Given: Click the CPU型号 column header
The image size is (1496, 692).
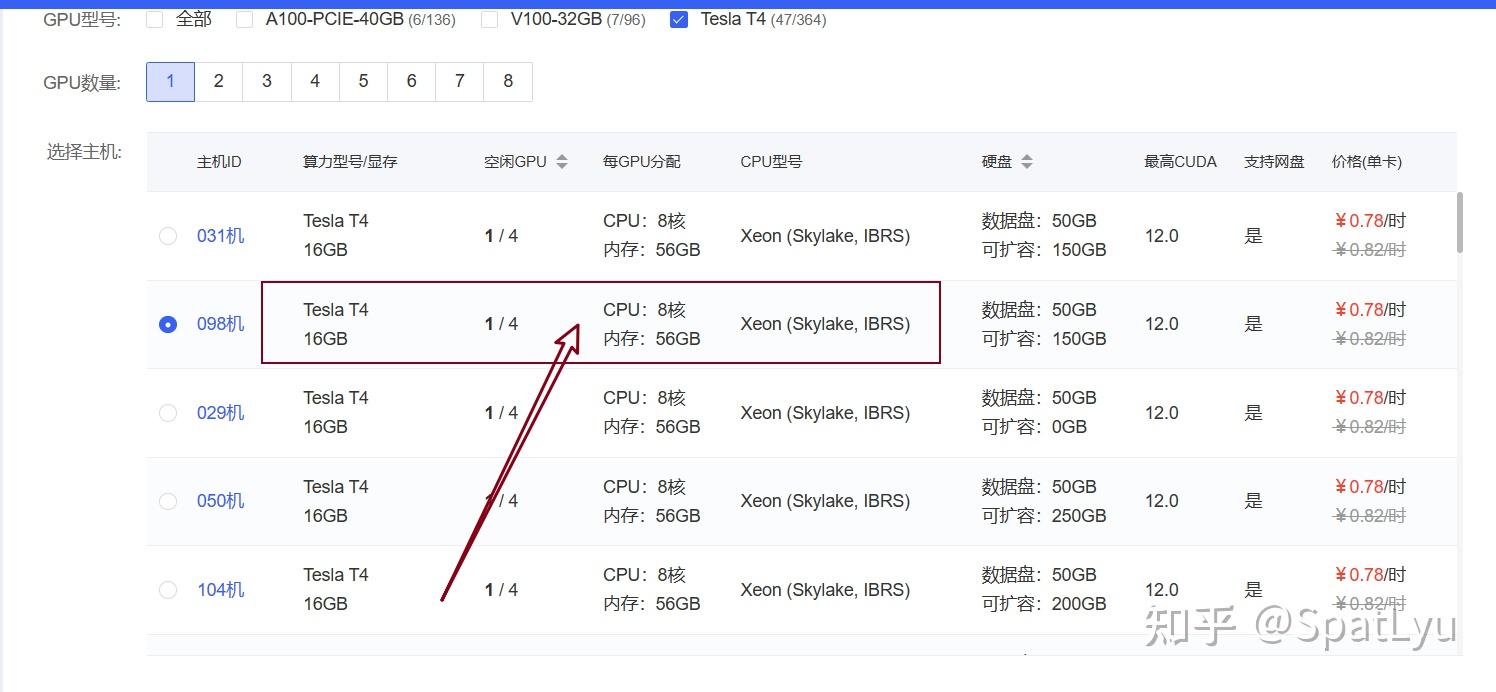Looking at the screenshot, I should click(771, 161).
